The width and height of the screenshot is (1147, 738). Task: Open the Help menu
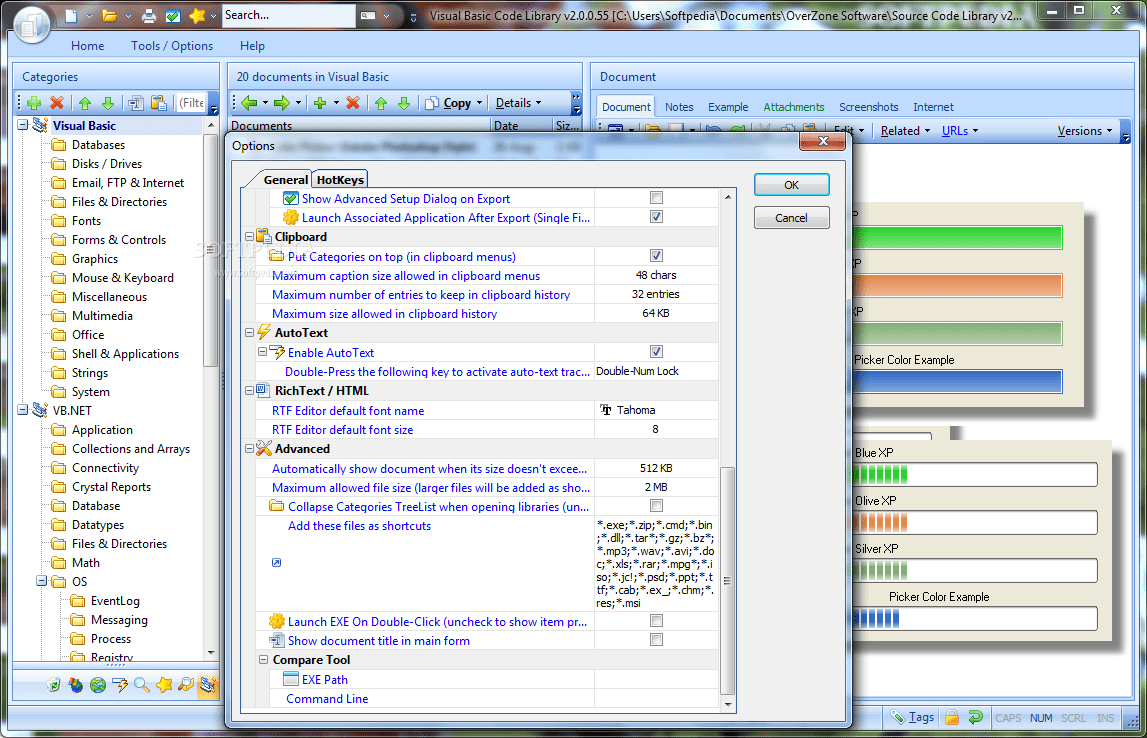pyautogui.click(x=252, y=45)
